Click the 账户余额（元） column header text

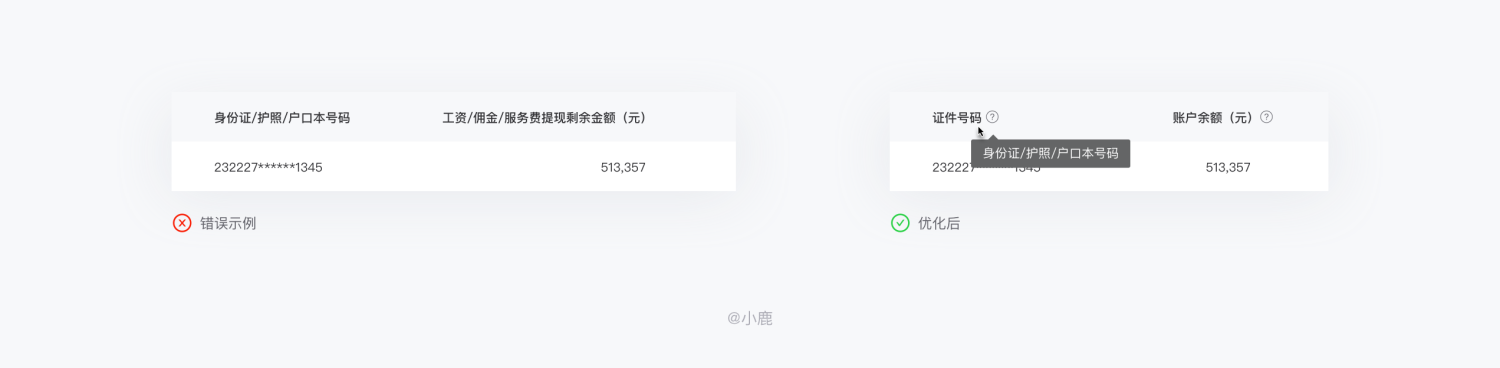1213,117
